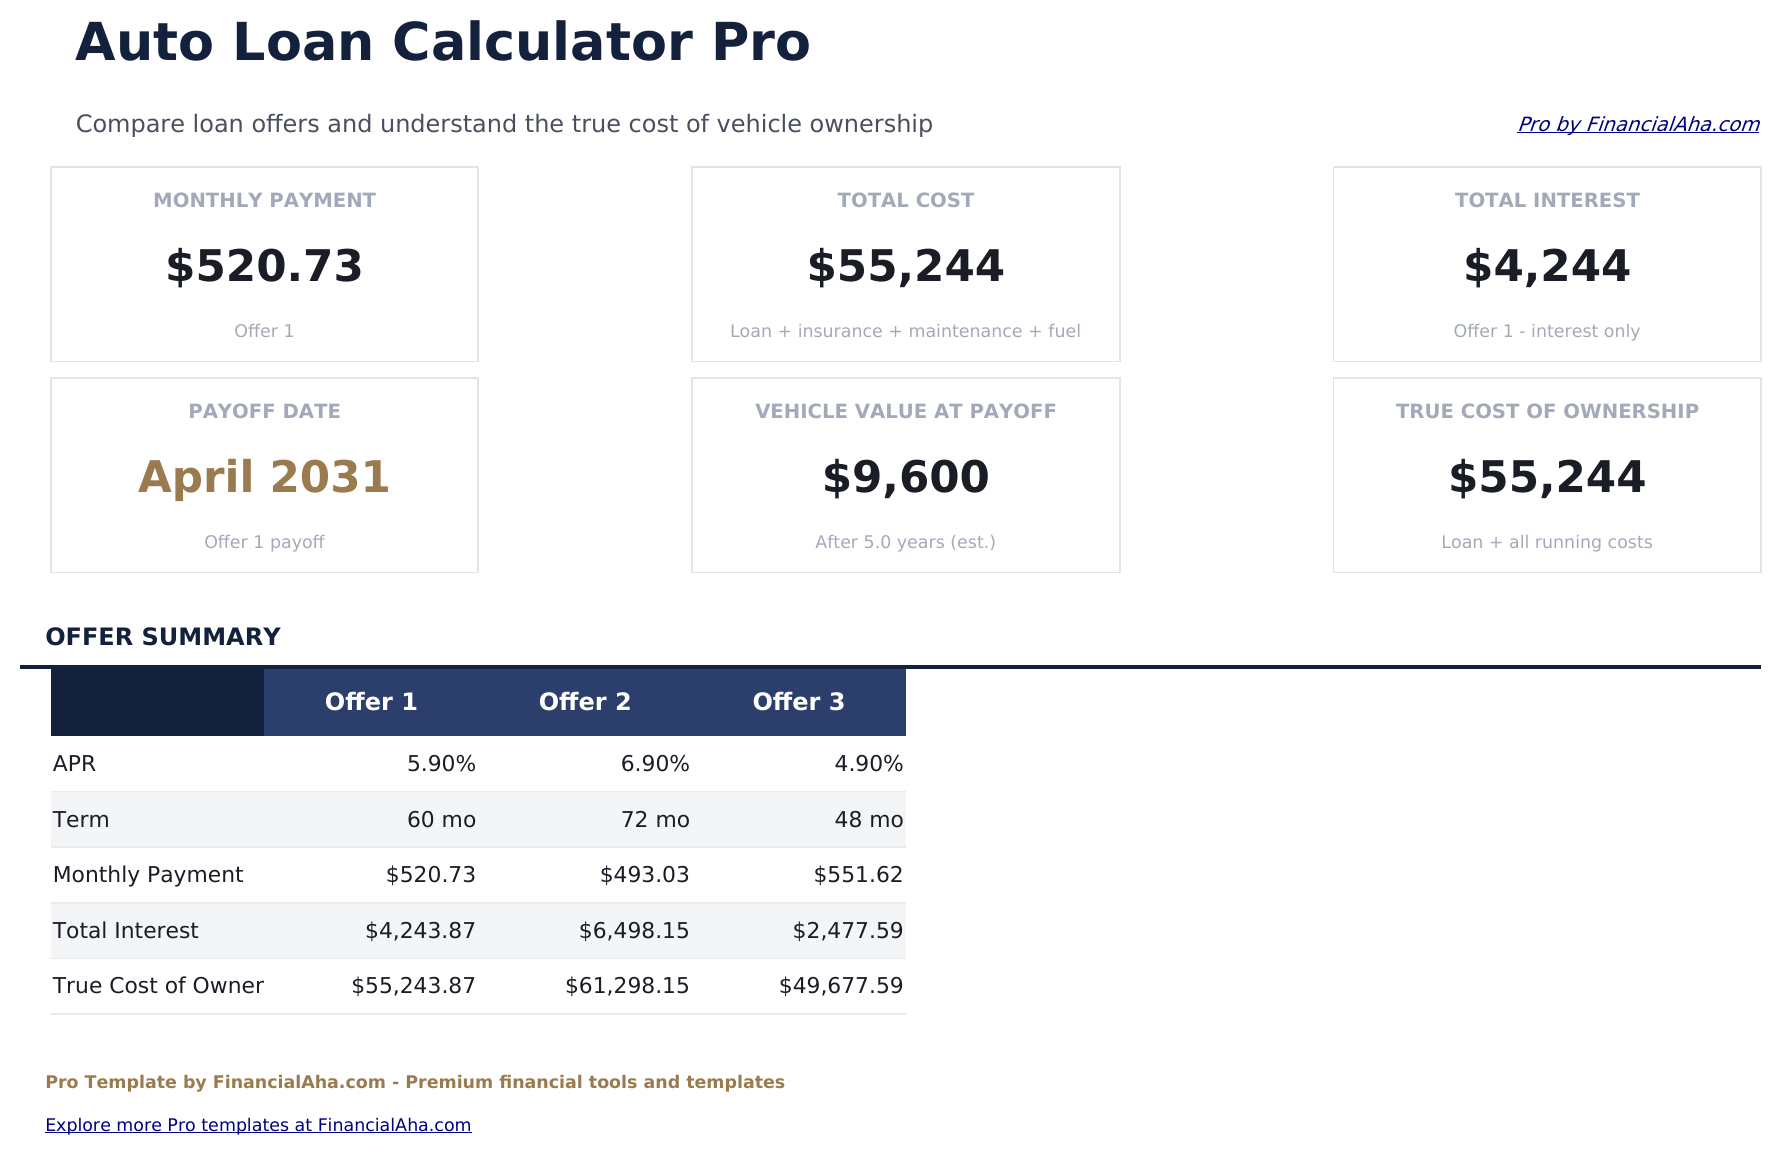Select the Total Cost metric card
1782x1155 pixels.
coord(905,264)
